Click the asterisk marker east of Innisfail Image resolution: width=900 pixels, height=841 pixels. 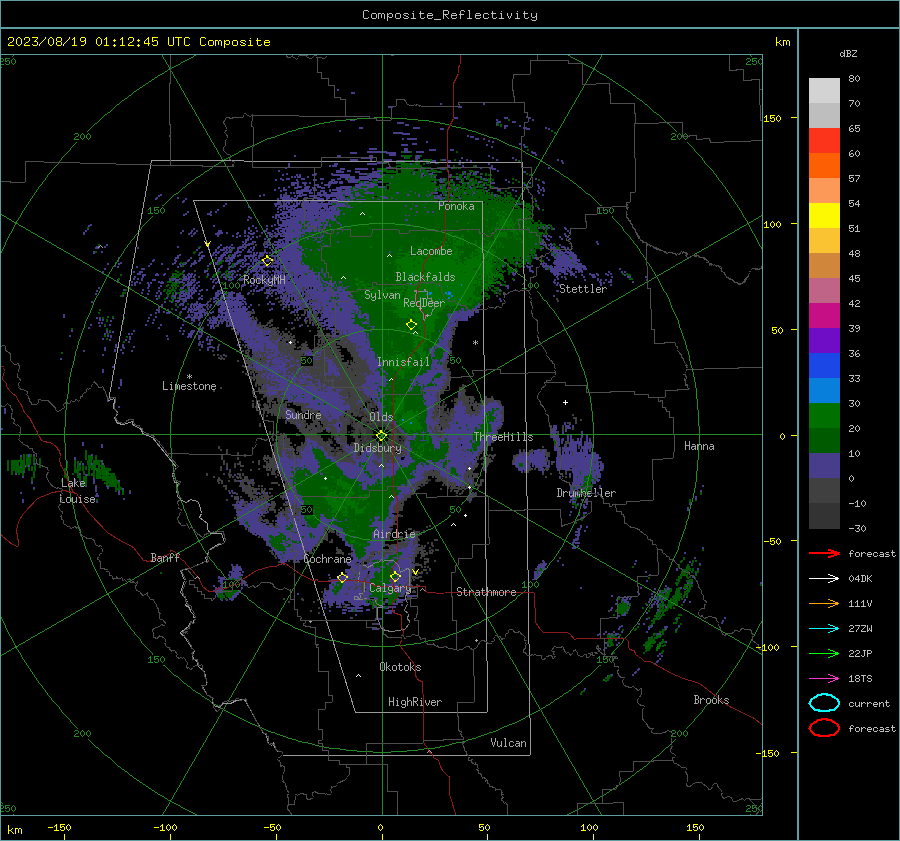475,343
